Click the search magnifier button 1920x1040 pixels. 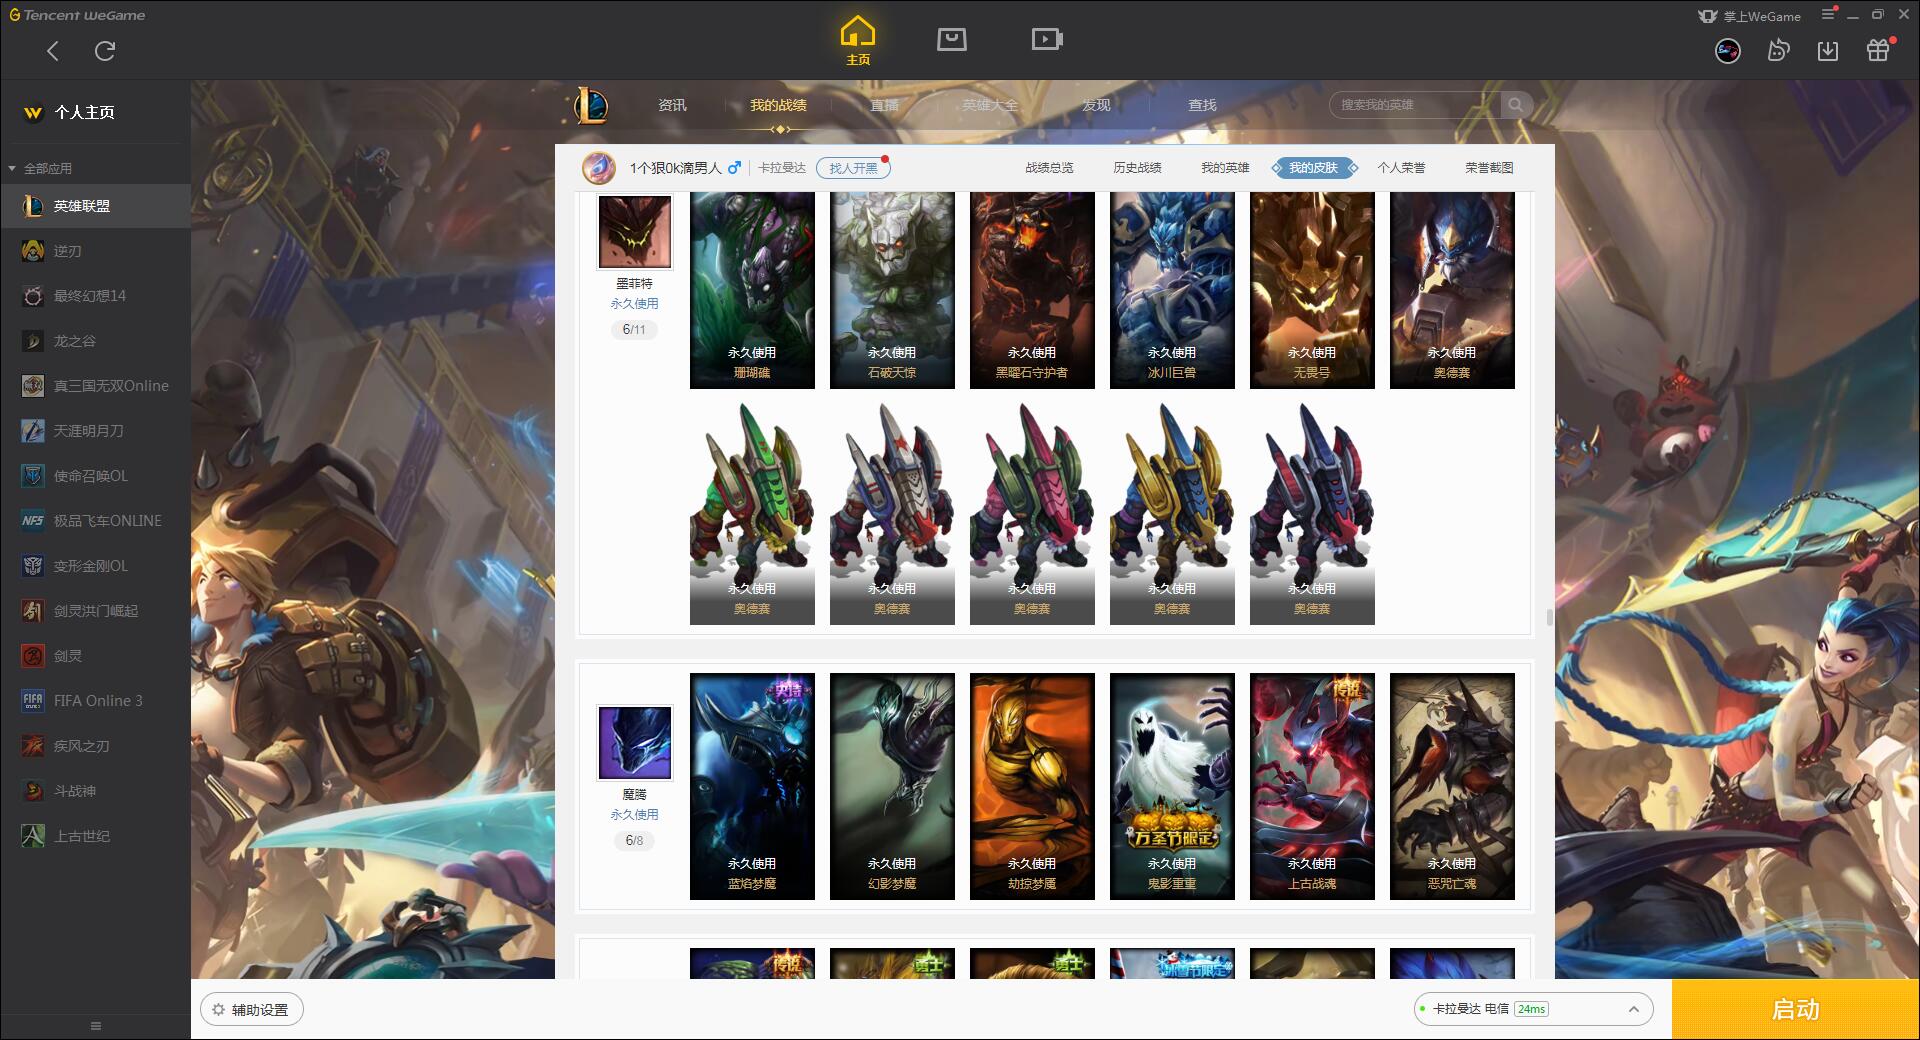[x=1516, y=105]
